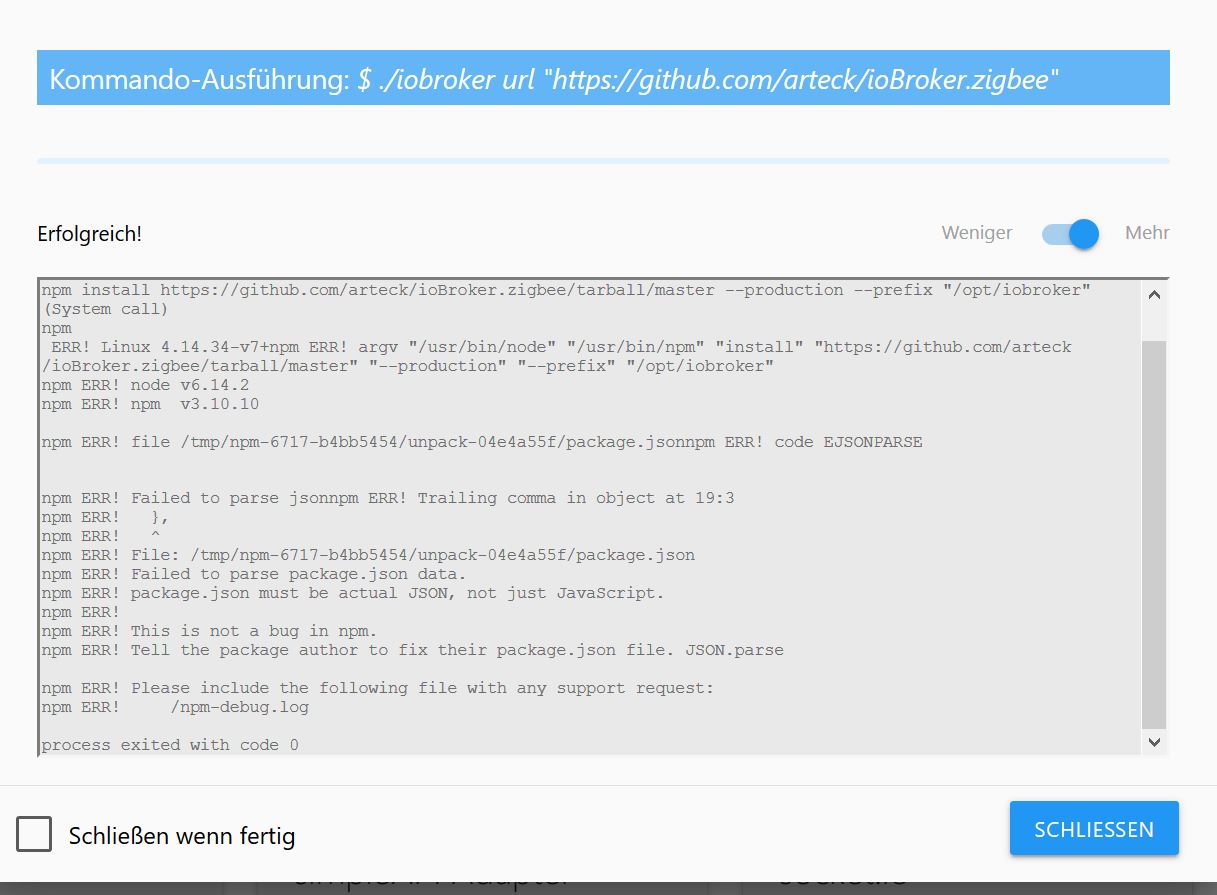Click the 'Failed to parse package.json data.' line
This screenshot has height=895, width=1217.
pos(254,574)
